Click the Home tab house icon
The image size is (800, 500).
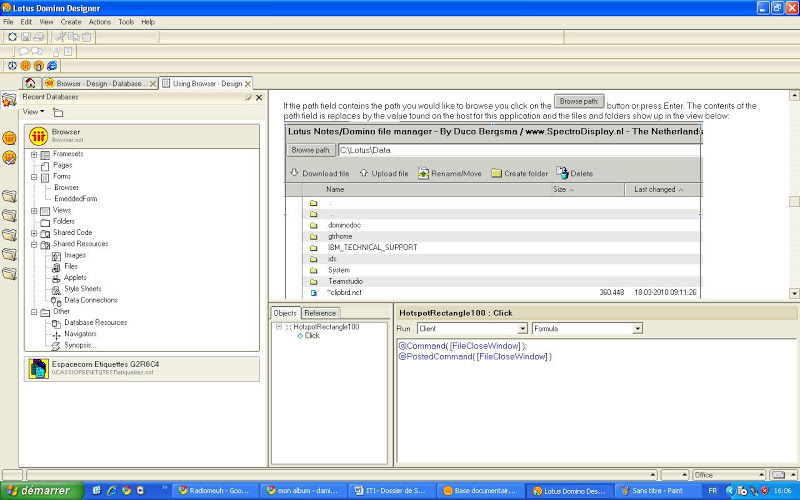coord(31,83)
